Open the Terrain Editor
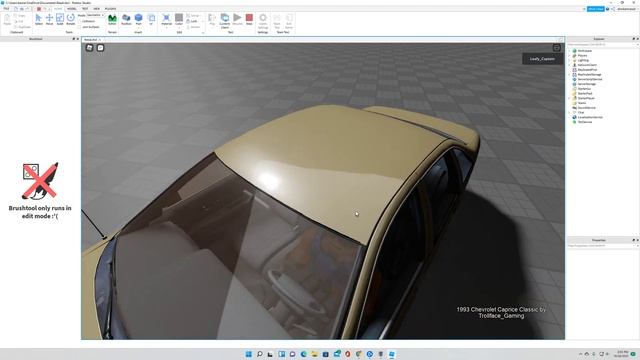This screenshot has height=360, width=640. pos(112,19)
